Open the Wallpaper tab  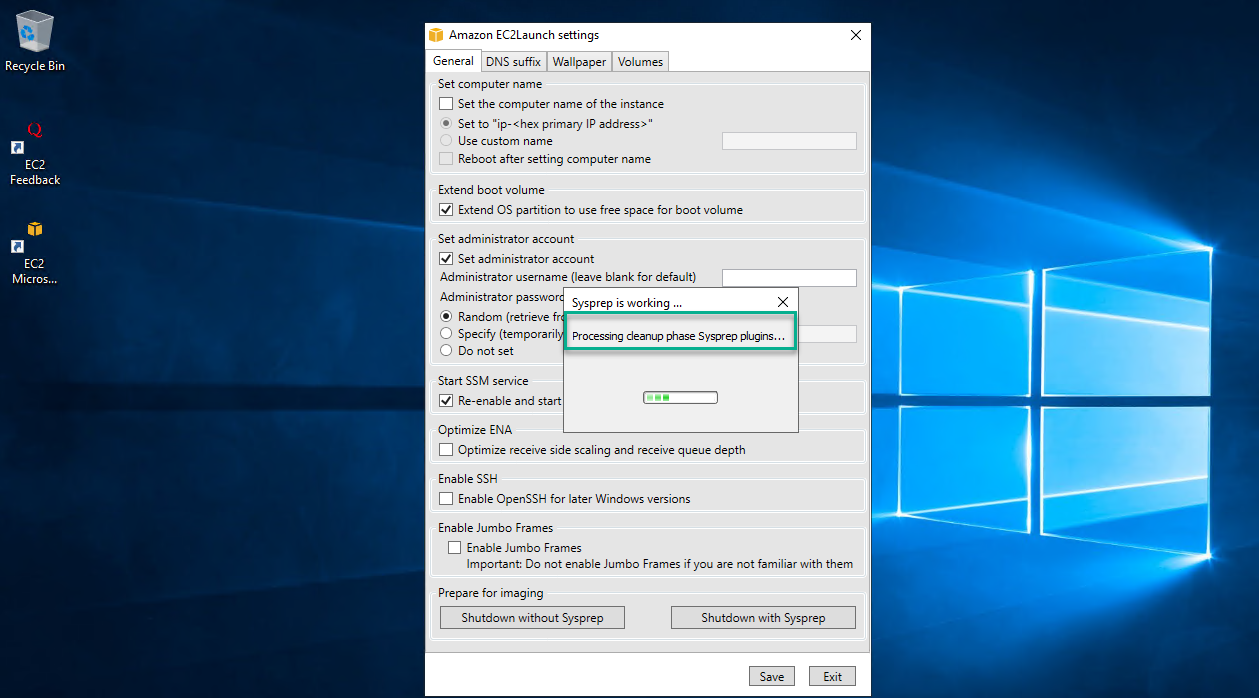tap(579, 62)
